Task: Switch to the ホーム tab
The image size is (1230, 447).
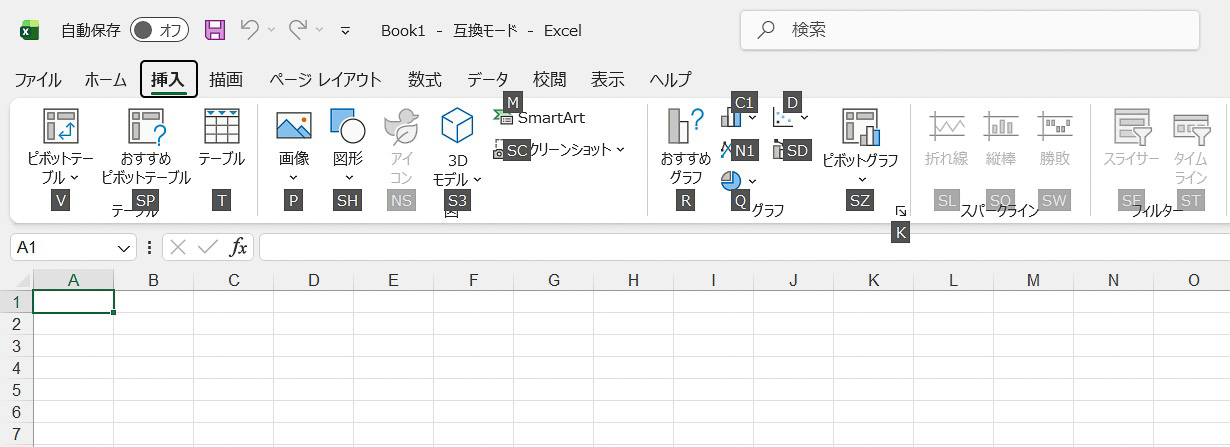Action: coord(106,80)
